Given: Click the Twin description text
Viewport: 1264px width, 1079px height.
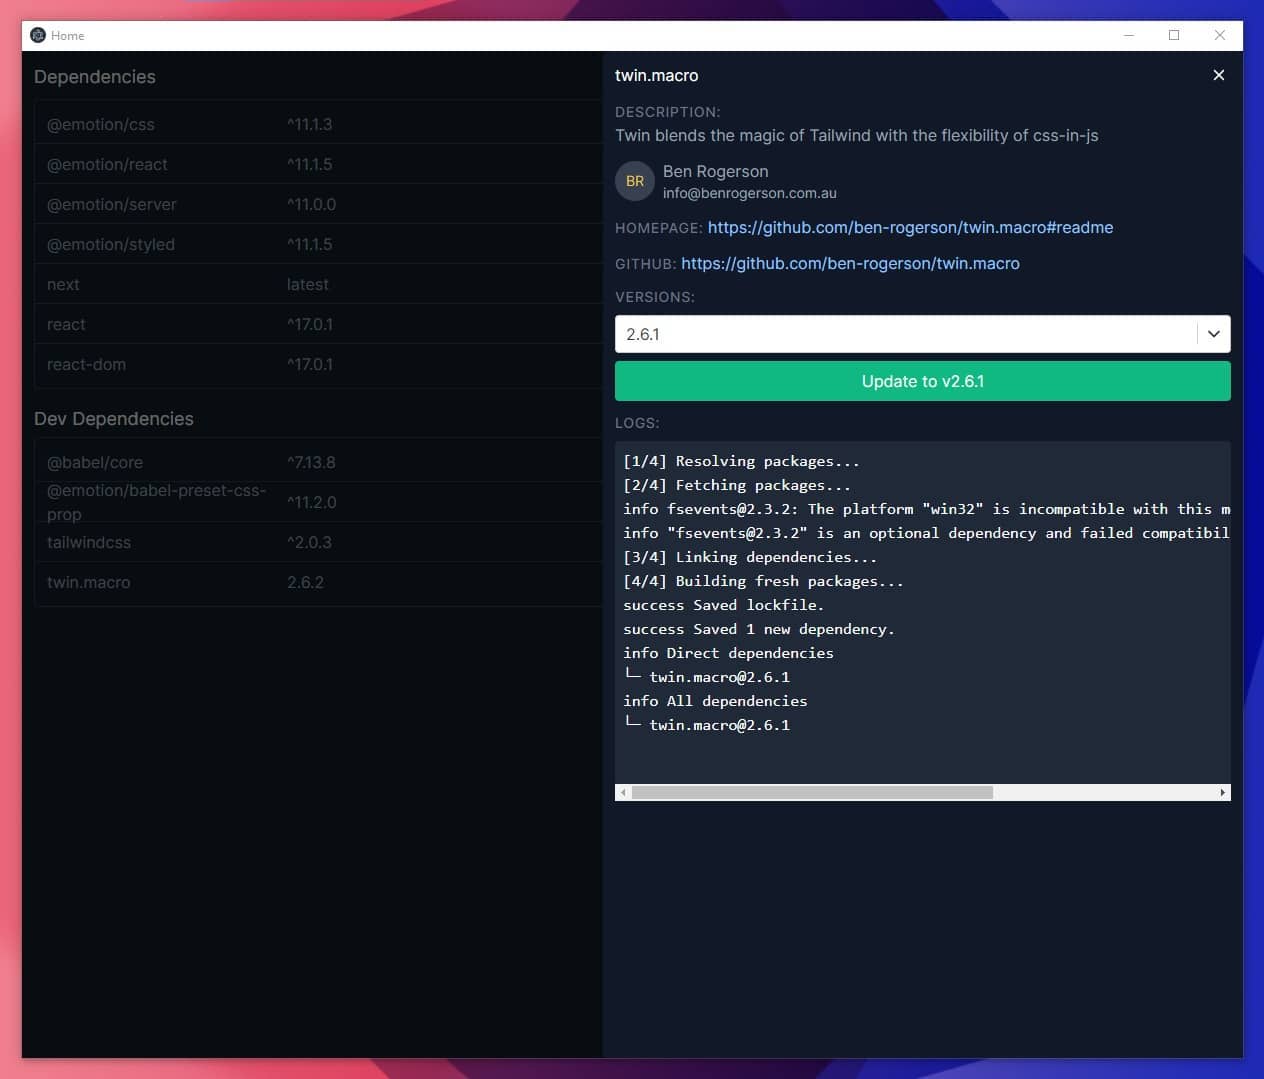Looking at the screenshot, I should 857,135.
